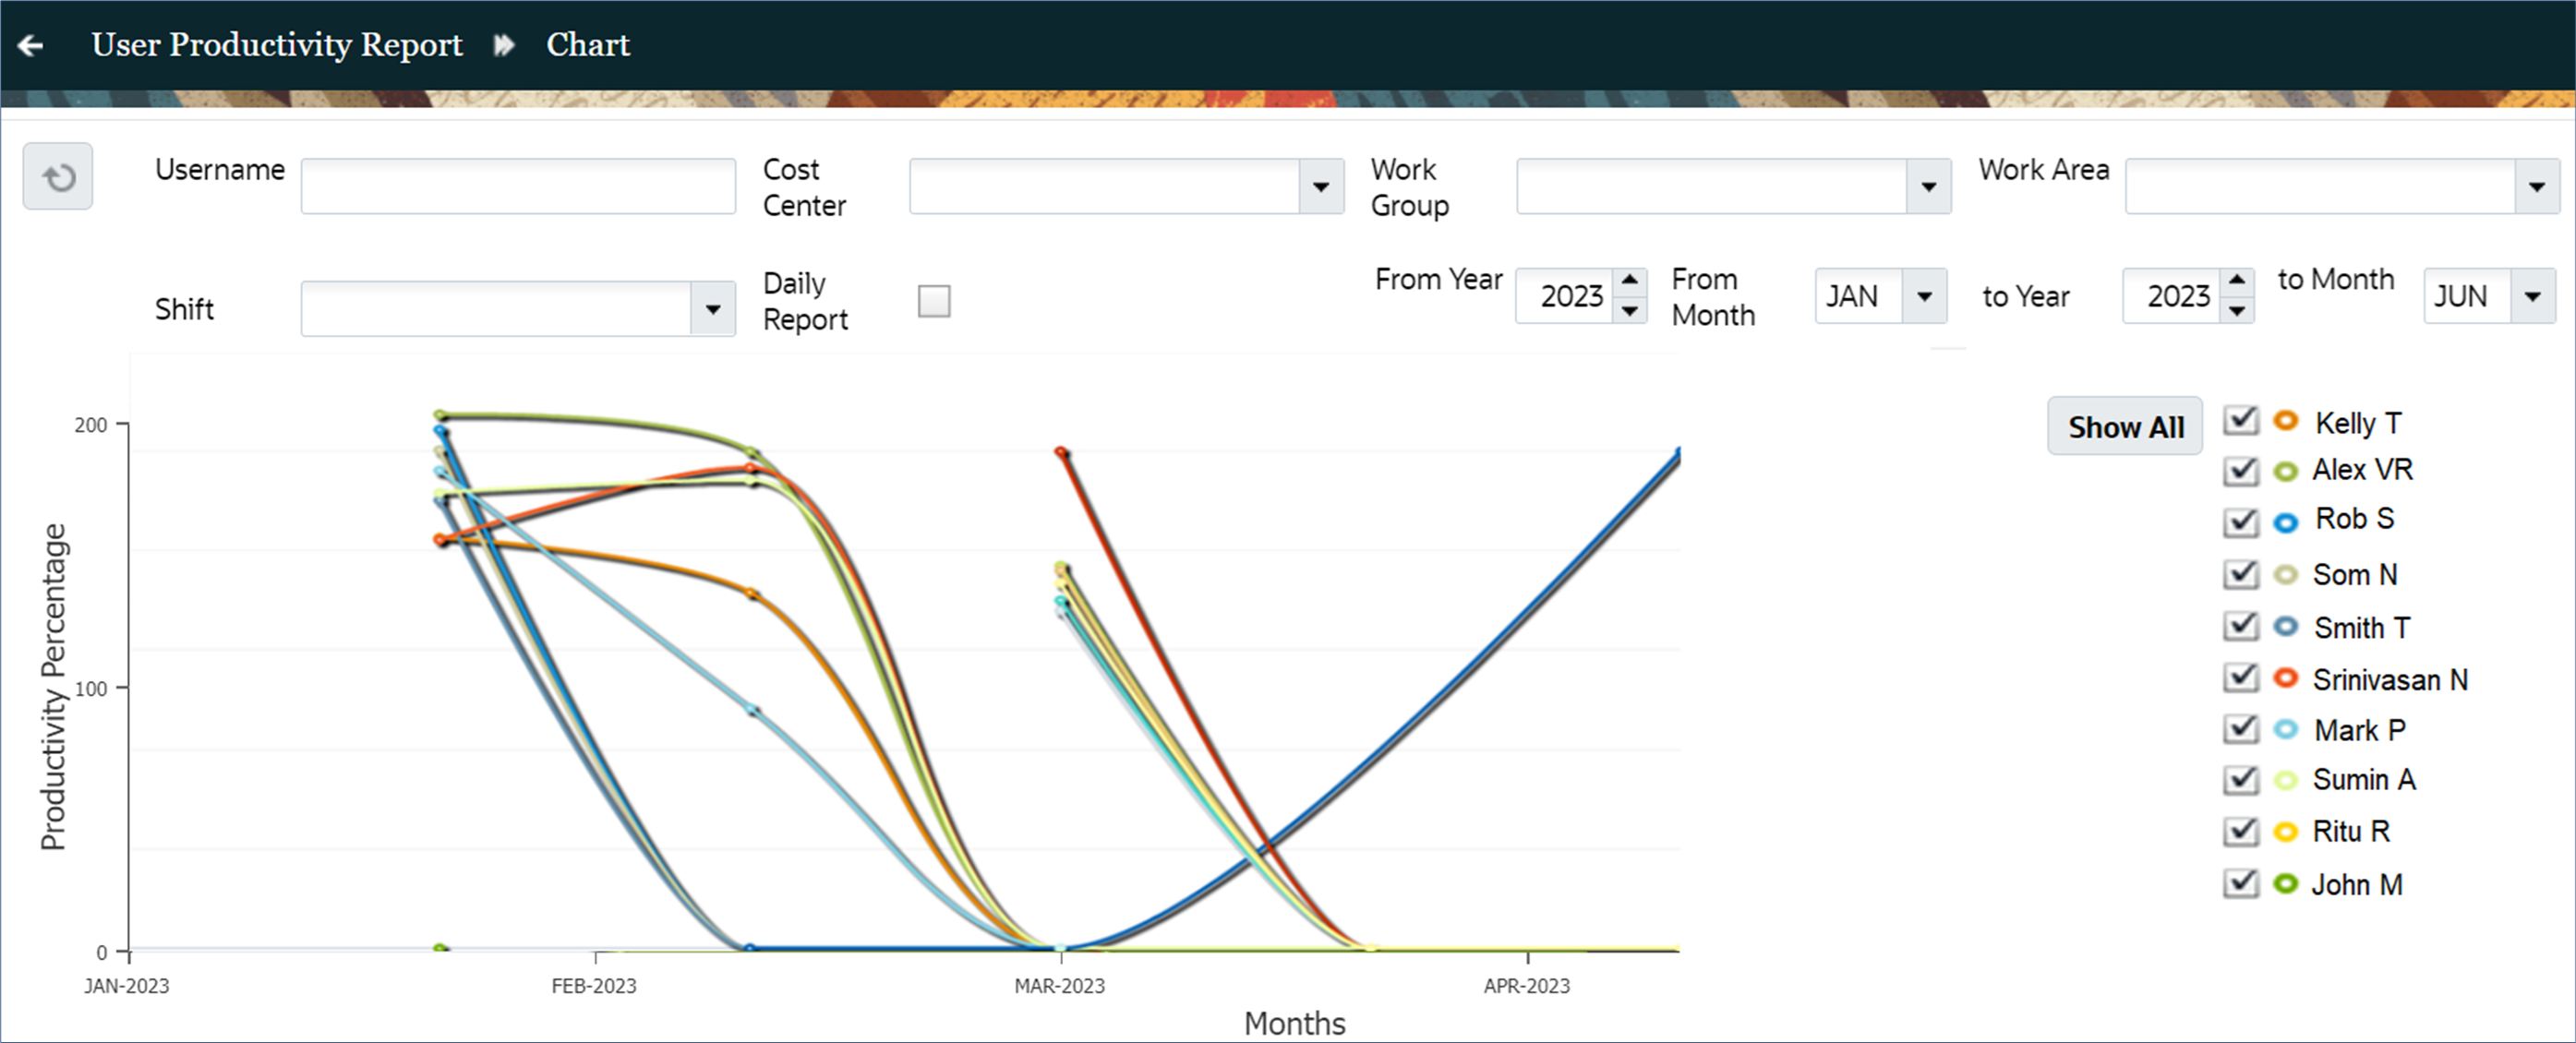Viewport: 2576px width, 1043px height.
Task: Select the Chart breadcrumb item
Action: pos(588,45)
